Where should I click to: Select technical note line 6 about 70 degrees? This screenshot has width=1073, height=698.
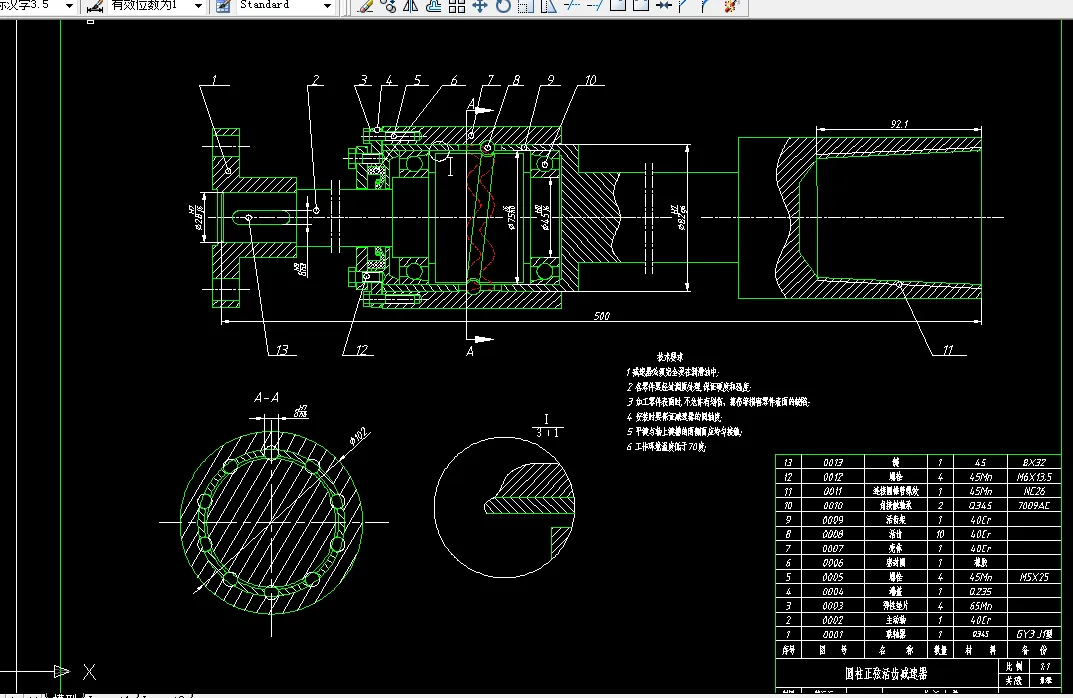pos(666,447)
